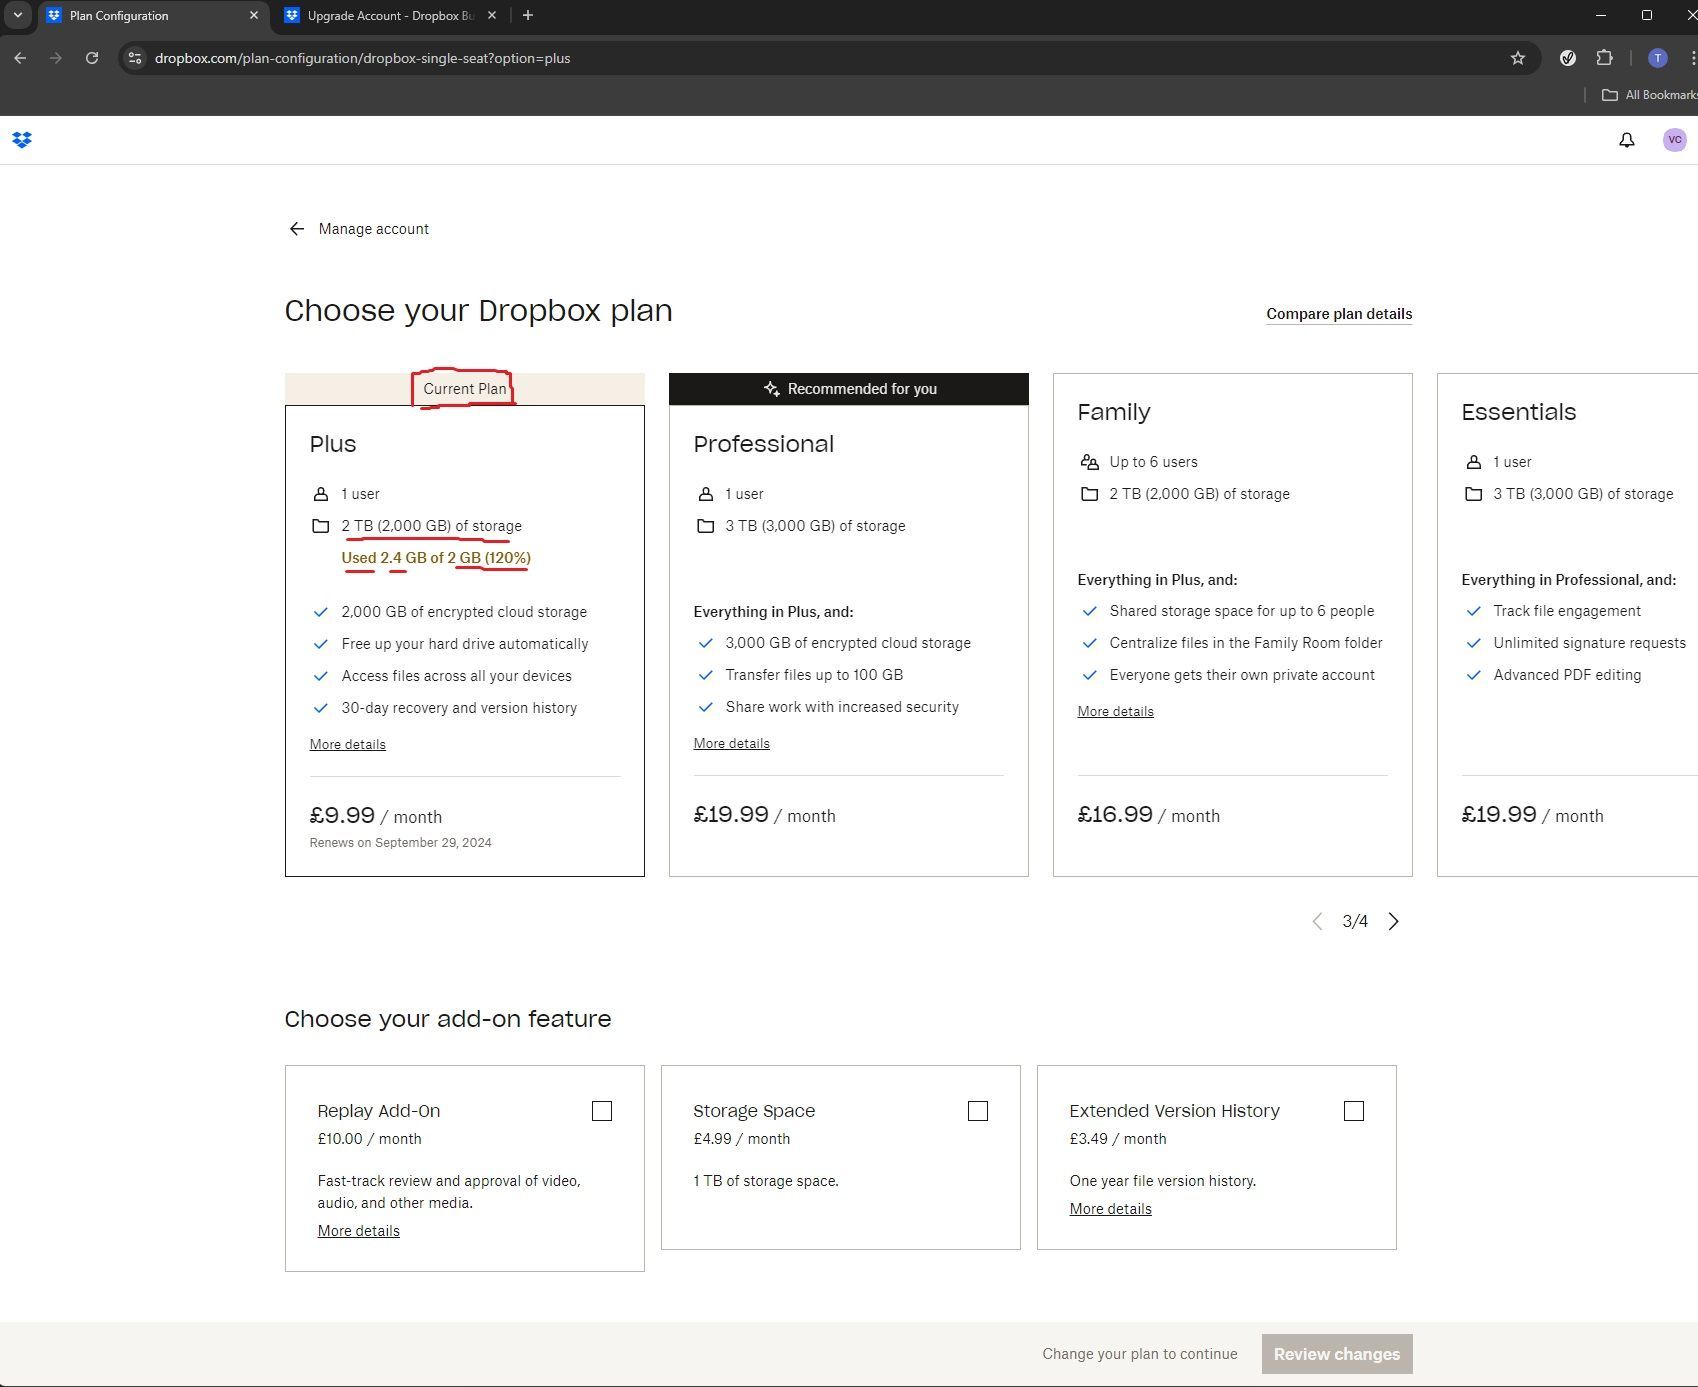Open Compare plan details link

click(x=1339, y=314)
